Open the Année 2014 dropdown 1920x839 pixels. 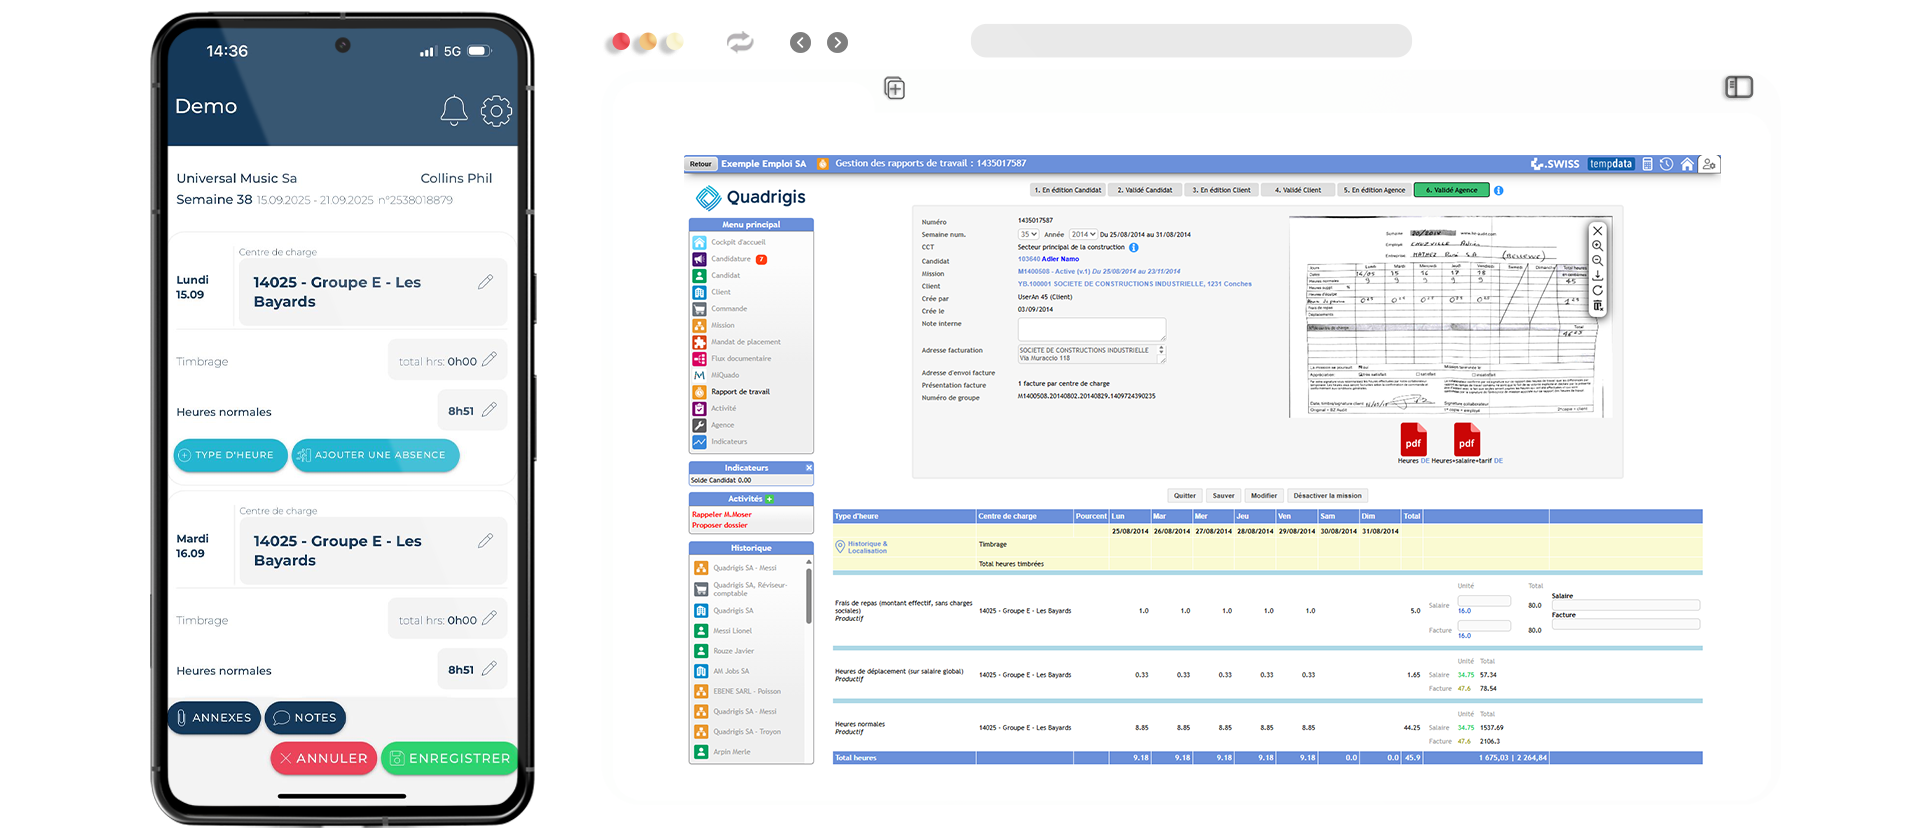pyautogui.click(x=1083, y=235)
